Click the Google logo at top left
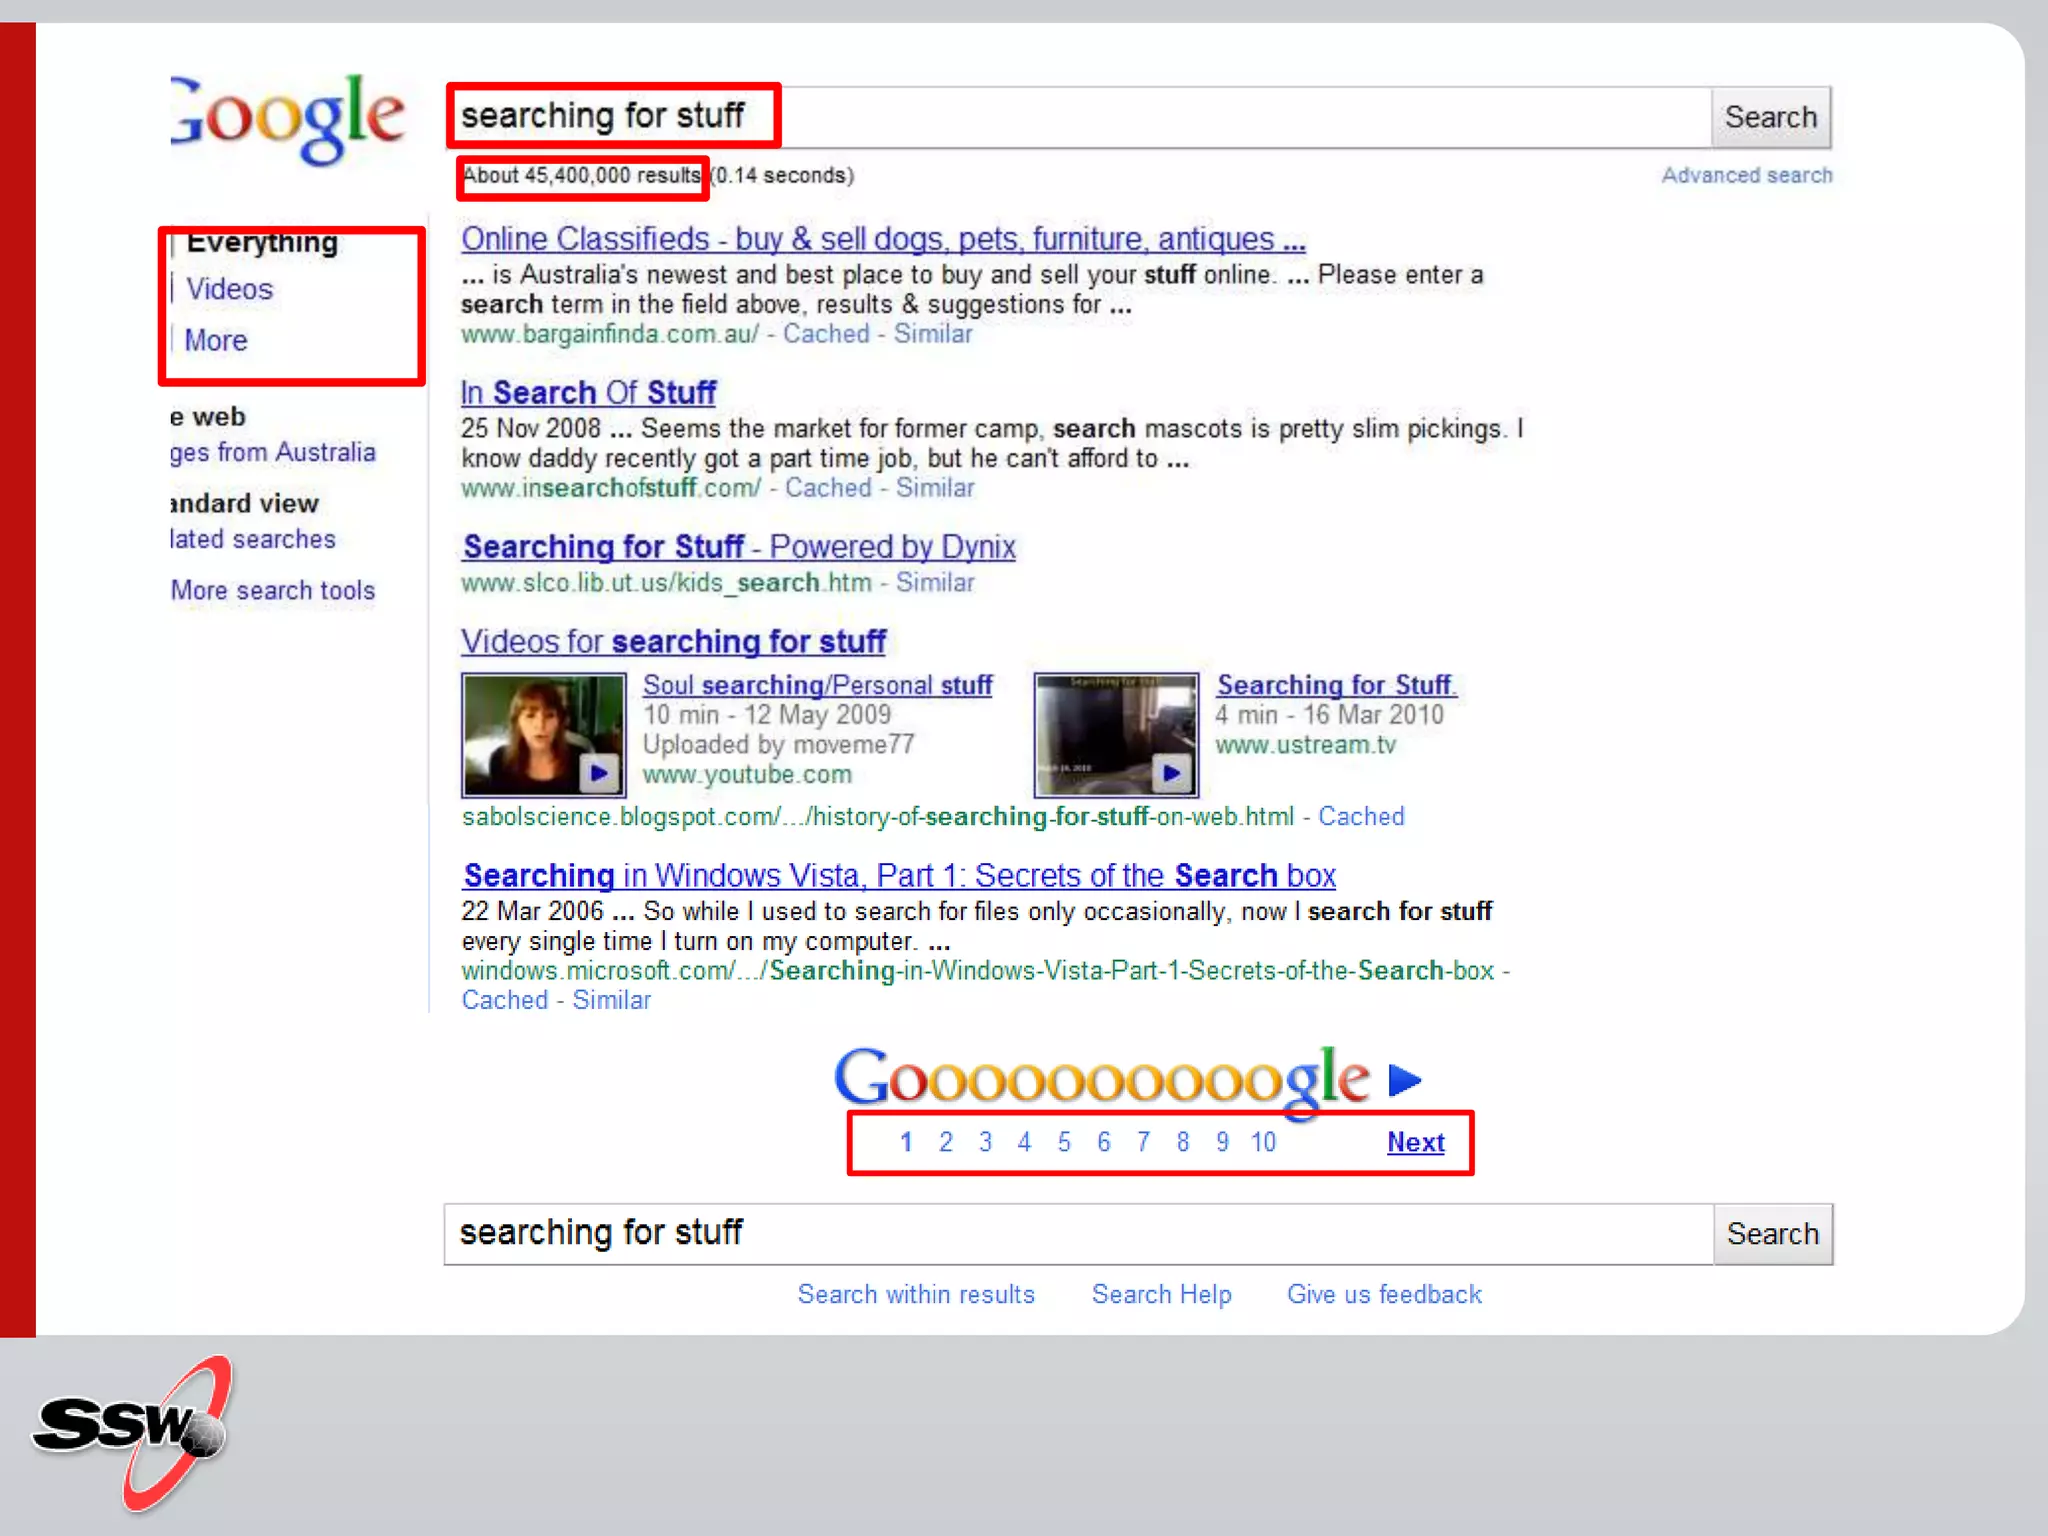Image resolution: width=2048 pixels, height=1536 pixels. click(x=288, y=118)
